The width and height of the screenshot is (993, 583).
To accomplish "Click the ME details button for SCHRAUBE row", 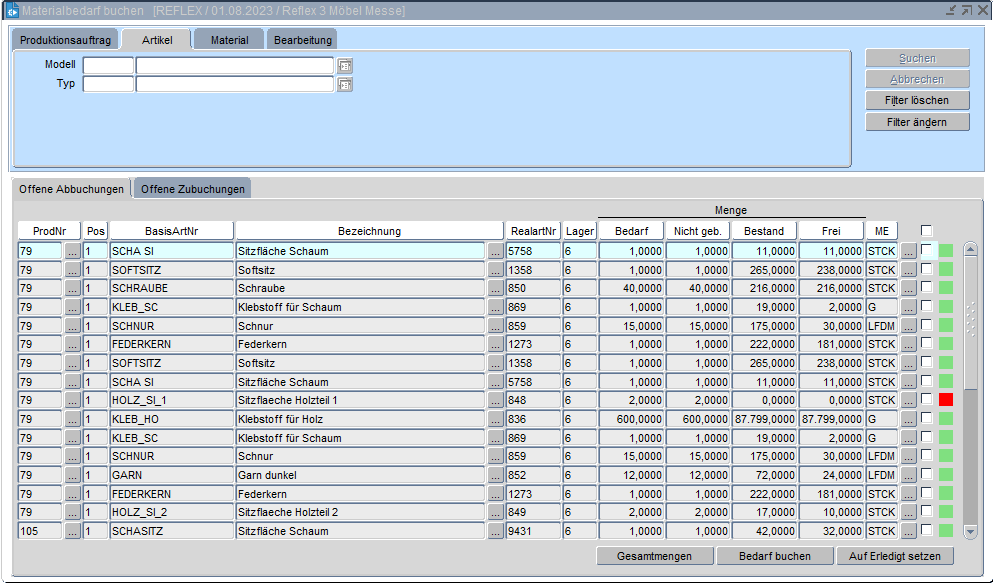I will coord(908,289).
